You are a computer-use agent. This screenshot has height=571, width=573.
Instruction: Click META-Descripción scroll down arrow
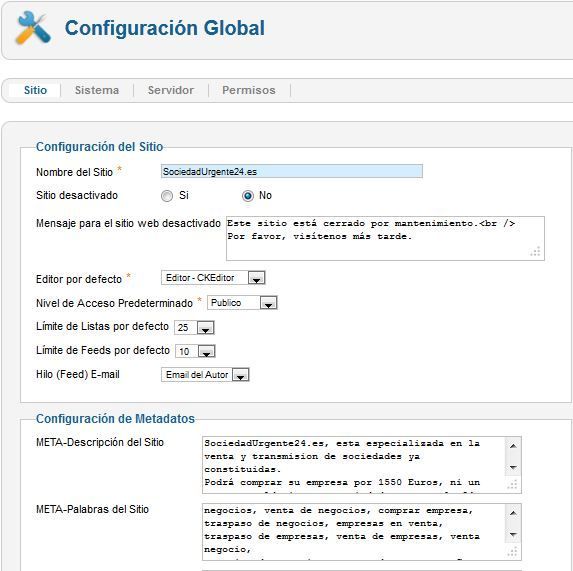click(513, 468)
